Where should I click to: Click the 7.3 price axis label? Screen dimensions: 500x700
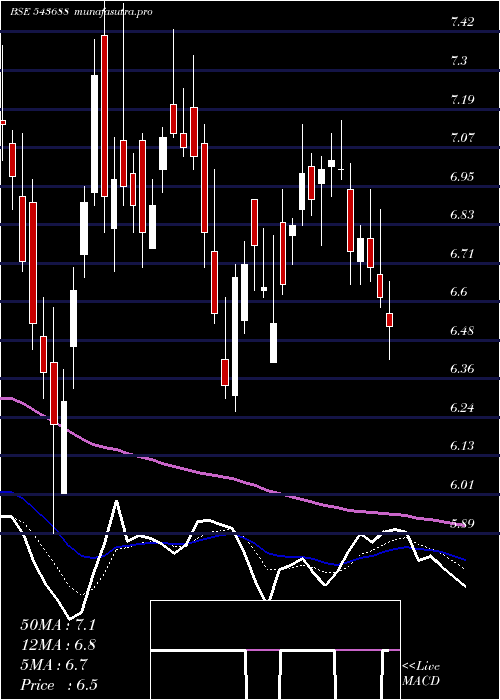(458, 61)
